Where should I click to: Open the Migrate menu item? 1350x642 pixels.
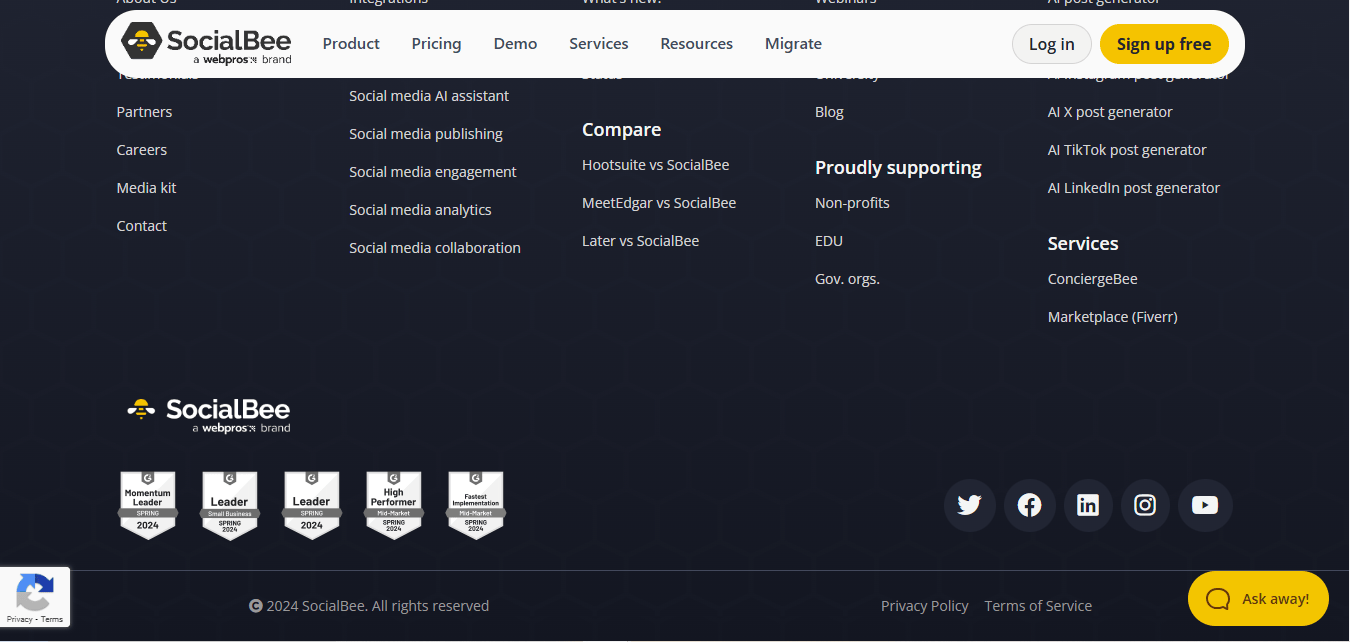(793, 44)
